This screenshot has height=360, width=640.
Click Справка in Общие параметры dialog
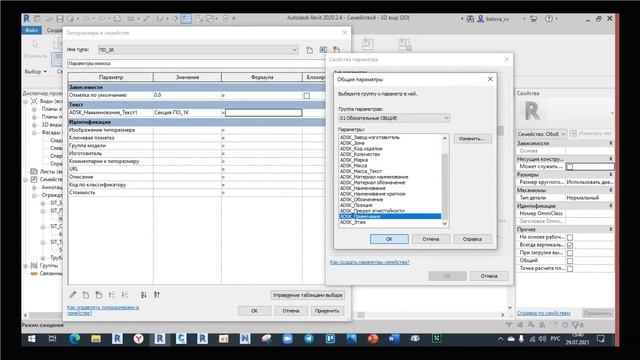pos(472,239)
